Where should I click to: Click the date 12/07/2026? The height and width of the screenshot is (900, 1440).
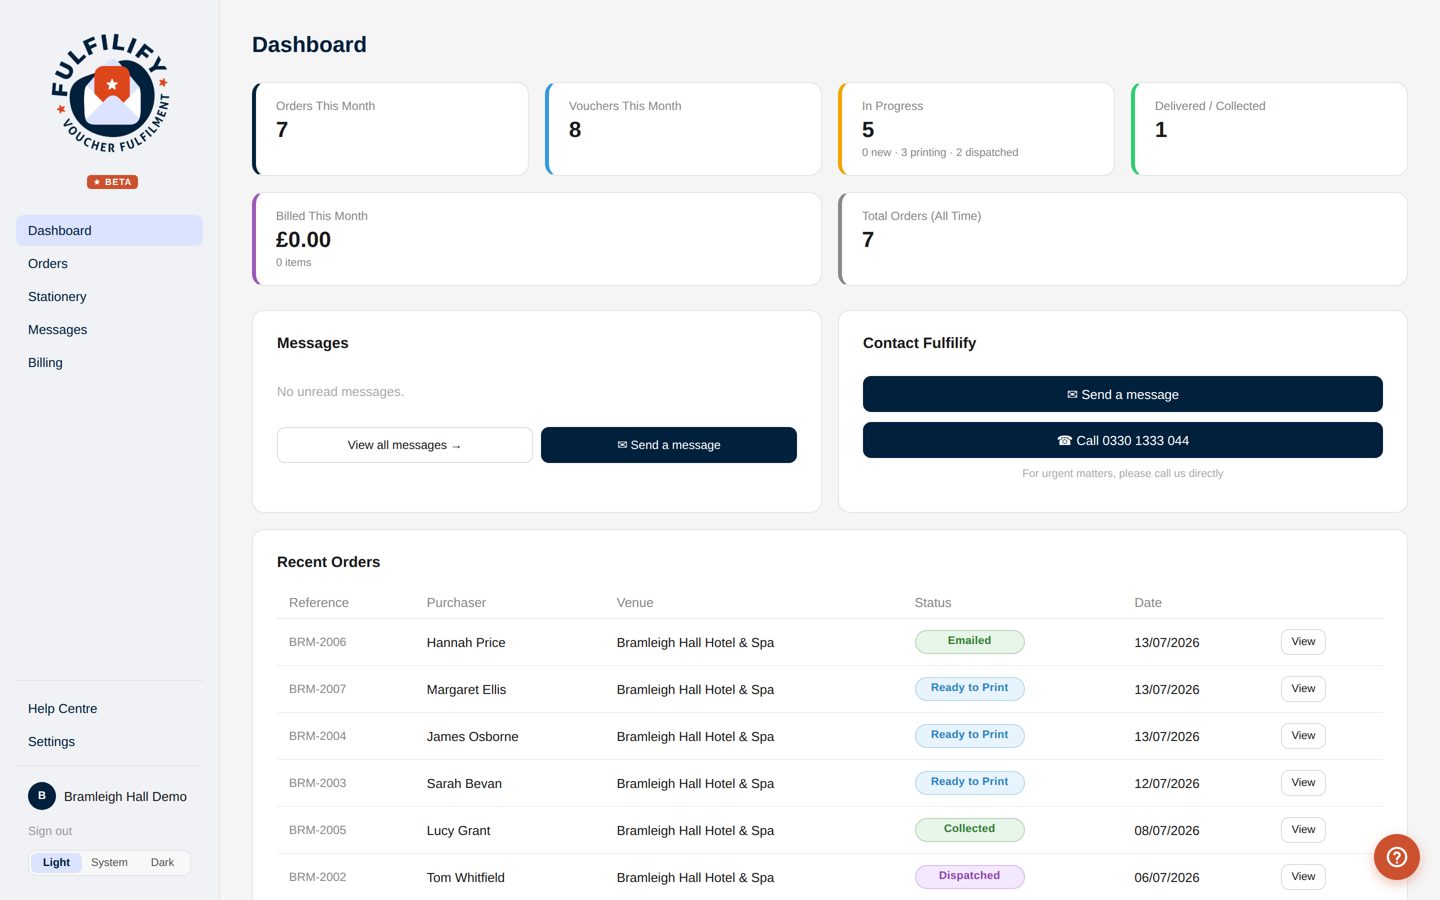tap(1167, 784)
